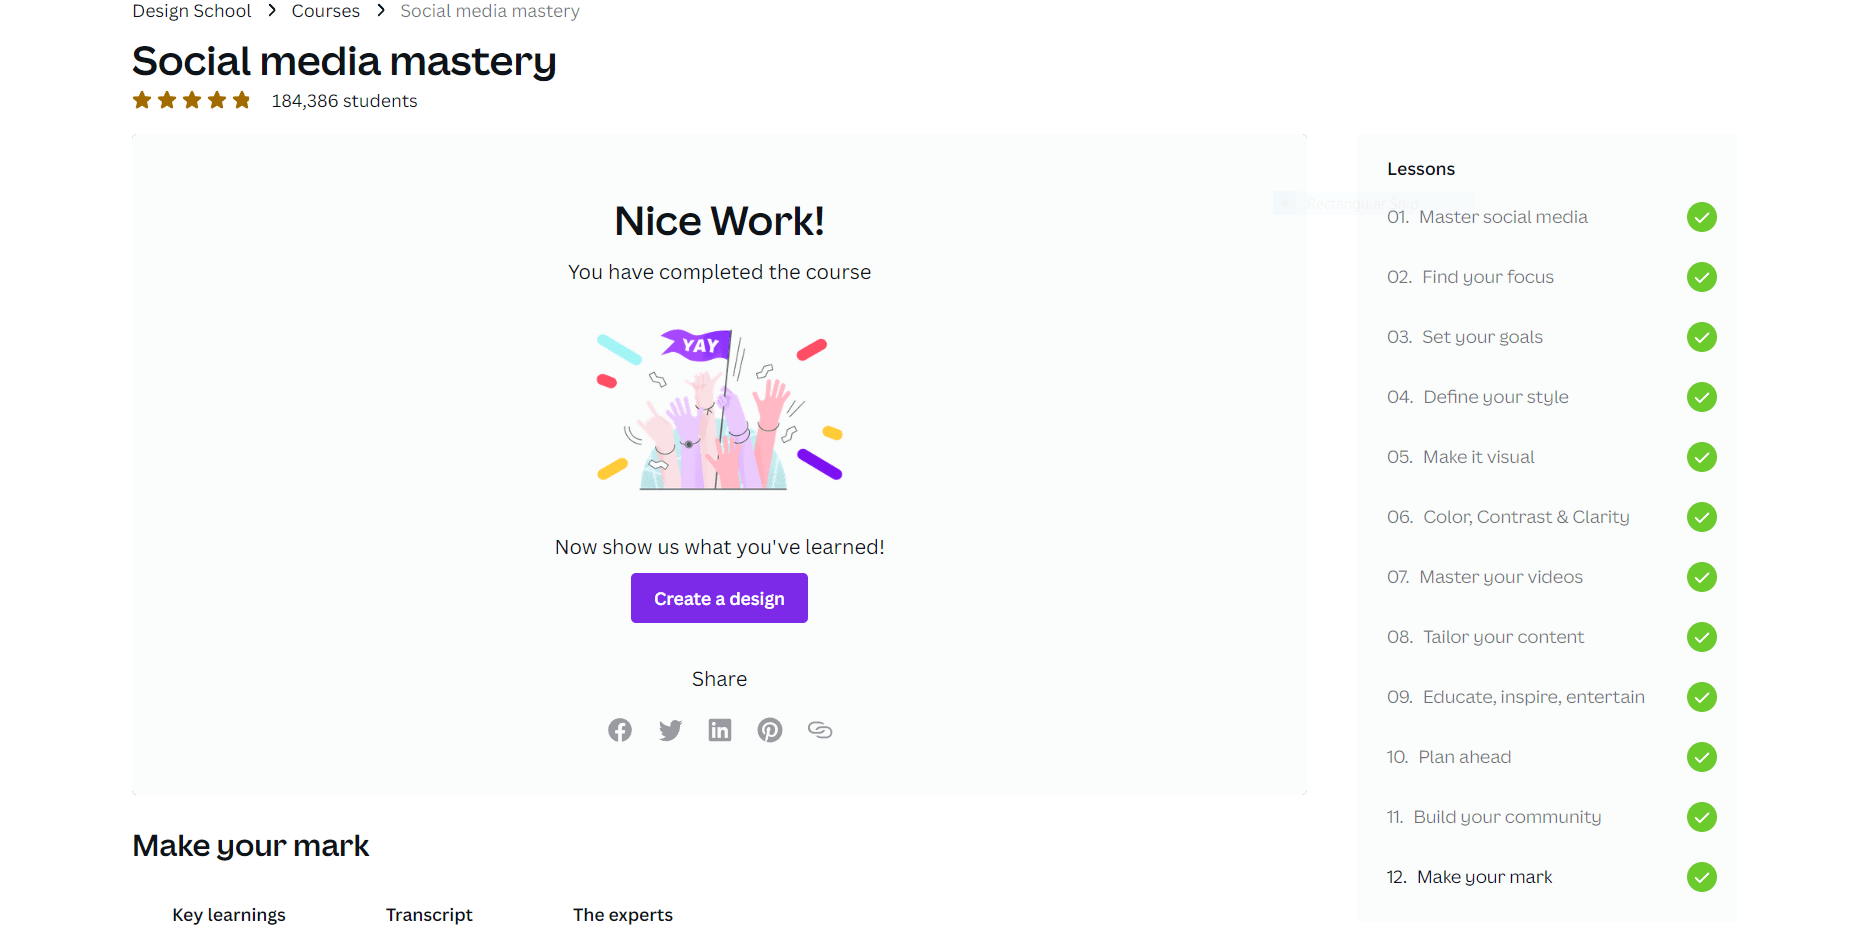Click the star rating under course title
The width and height of the screenshot is (1862, 925).
[192, 100]
